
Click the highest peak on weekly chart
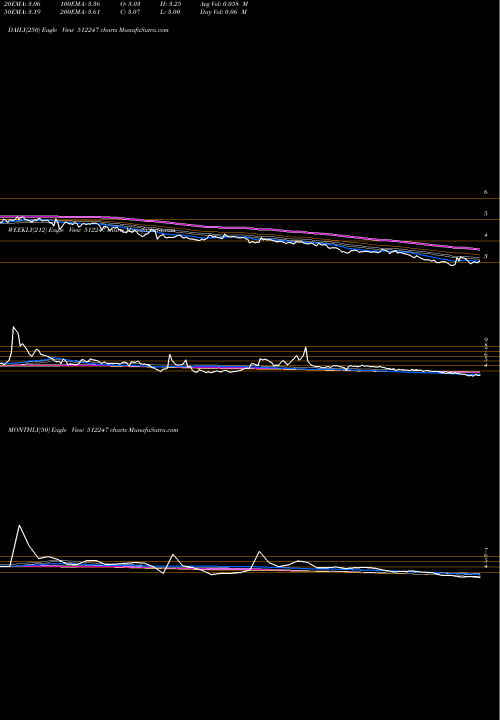13,327
